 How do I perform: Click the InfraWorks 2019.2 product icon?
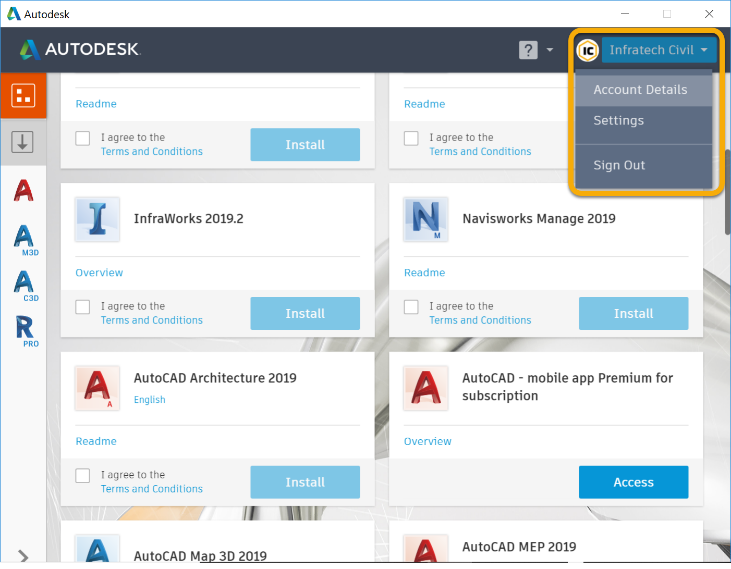click(97, 219)
